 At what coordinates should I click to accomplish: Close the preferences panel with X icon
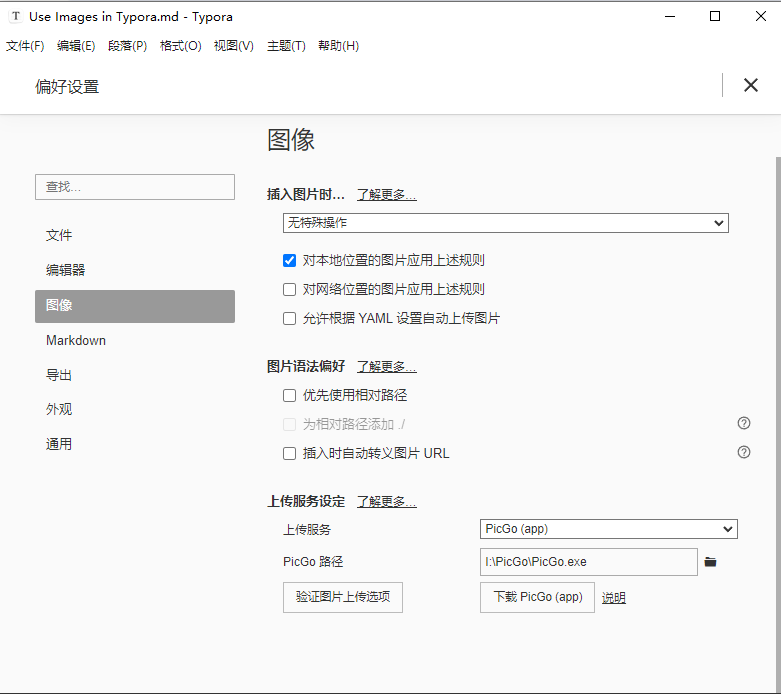[x=751, y=86]
